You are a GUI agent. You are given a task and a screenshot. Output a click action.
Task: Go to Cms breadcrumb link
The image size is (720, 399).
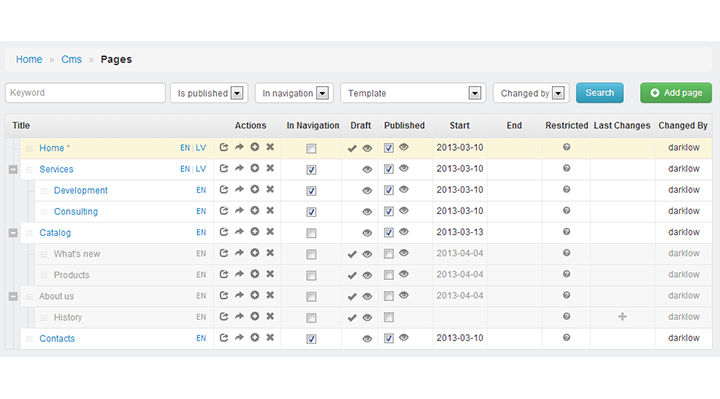(x=71, y=59)
